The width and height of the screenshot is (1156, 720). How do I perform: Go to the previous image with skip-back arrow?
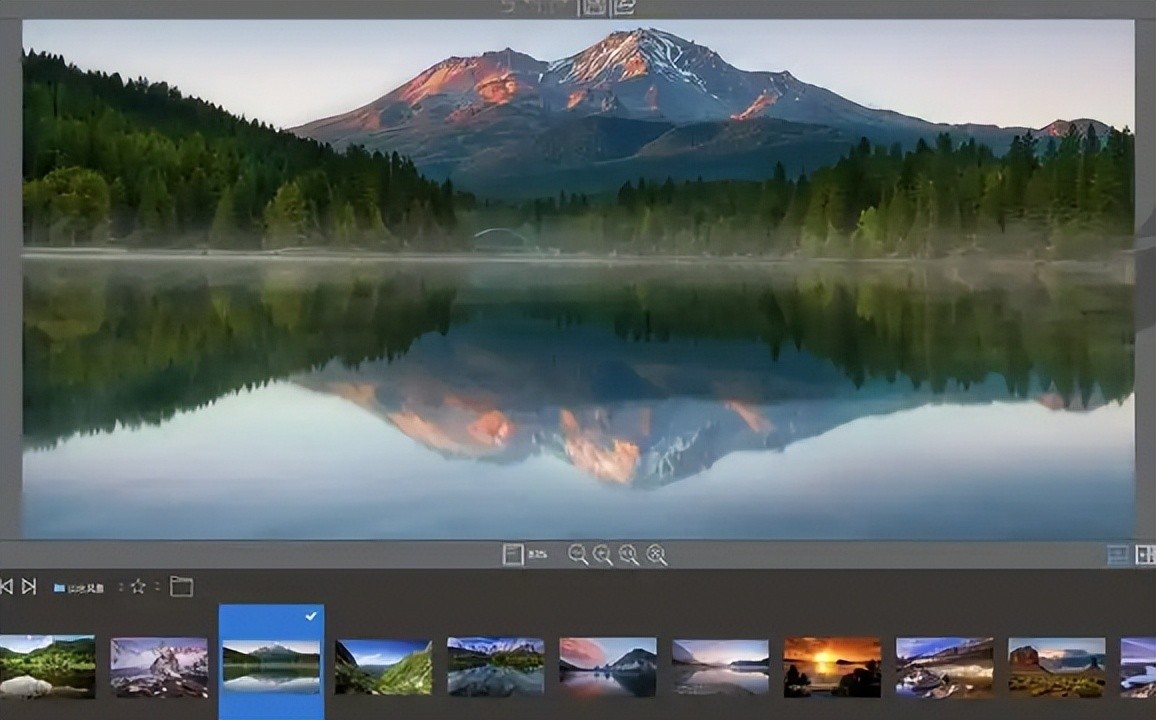(x=6, y=587)
